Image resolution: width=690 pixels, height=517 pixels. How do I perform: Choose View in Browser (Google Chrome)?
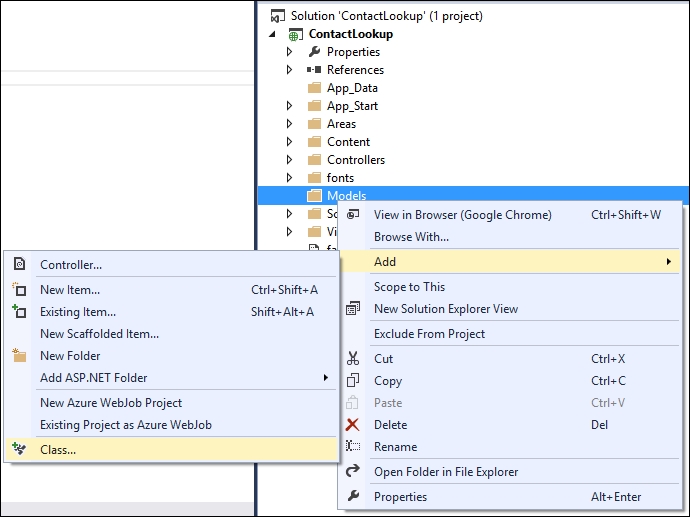tap(462, 215)
